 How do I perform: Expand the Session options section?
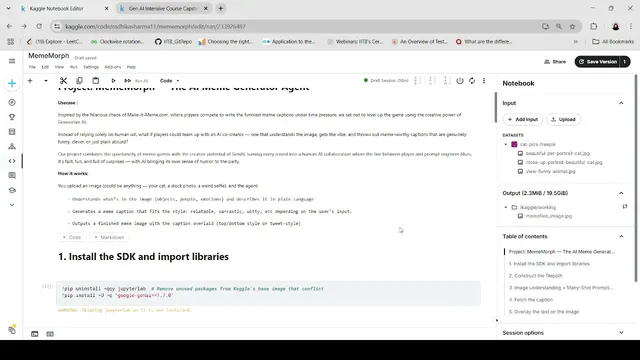click(x=621, y=333)
